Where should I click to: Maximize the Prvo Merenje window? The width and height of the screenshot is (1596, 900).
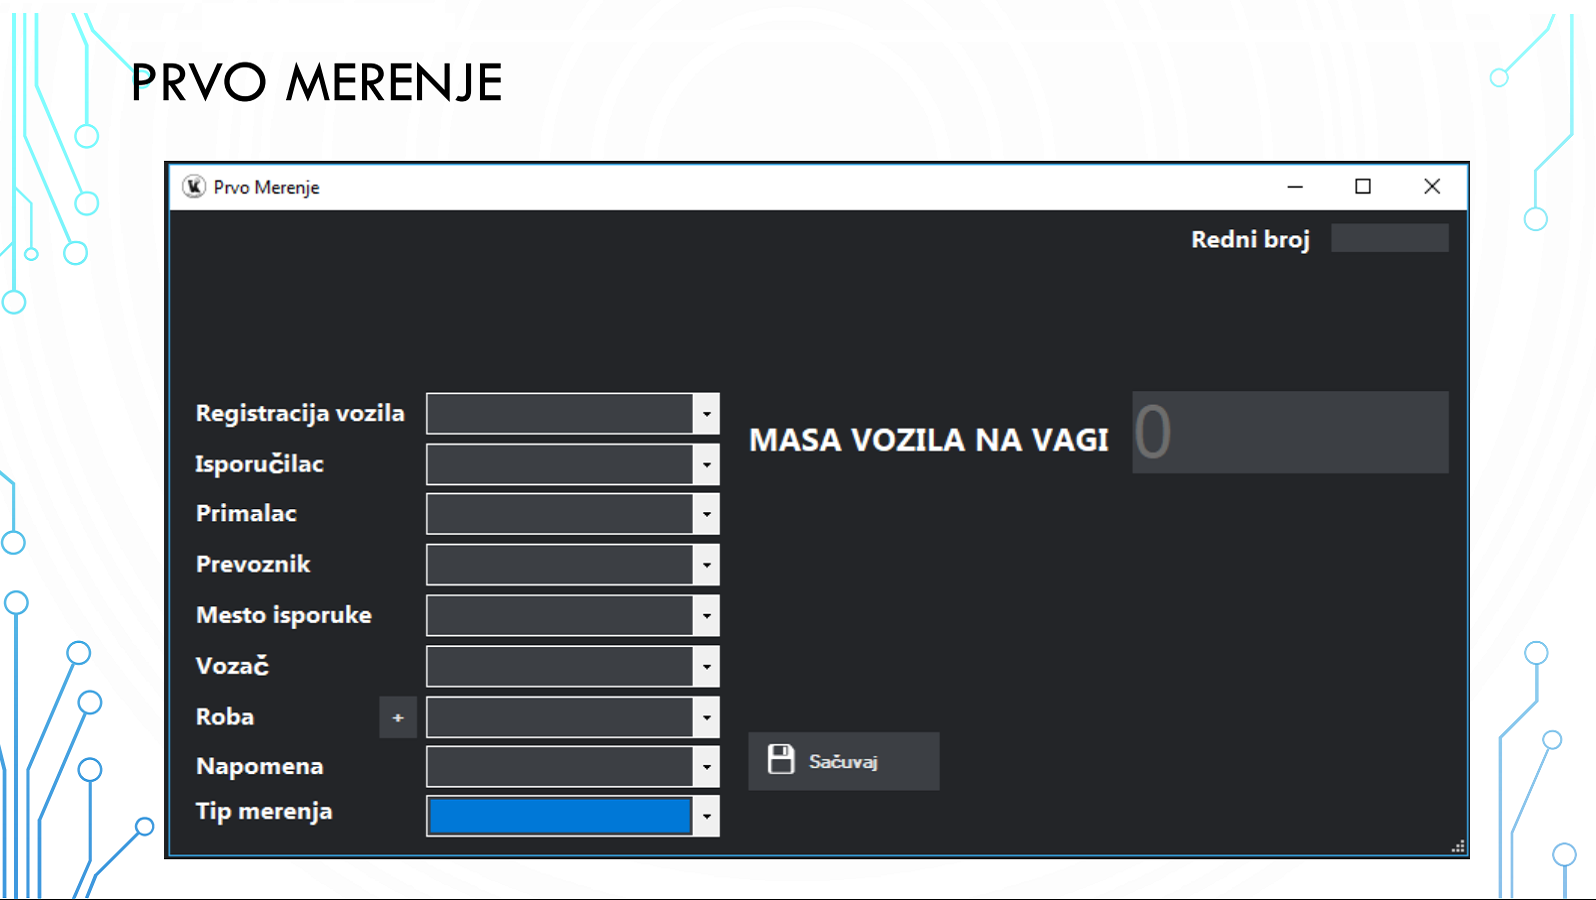(x=1363, y=187)
